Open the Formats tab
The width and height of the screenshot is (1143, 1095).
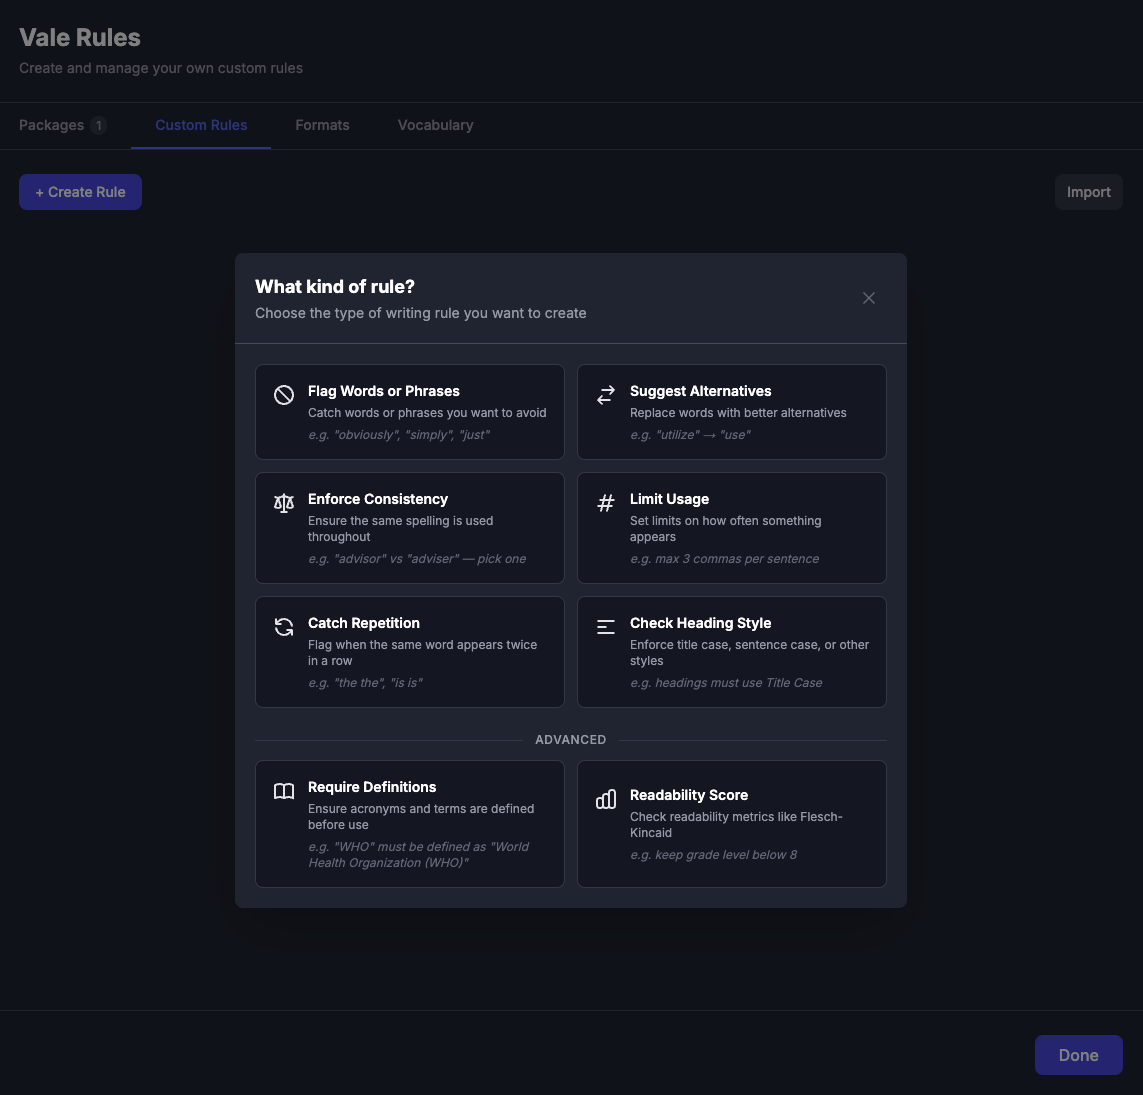tap(322, 125)
